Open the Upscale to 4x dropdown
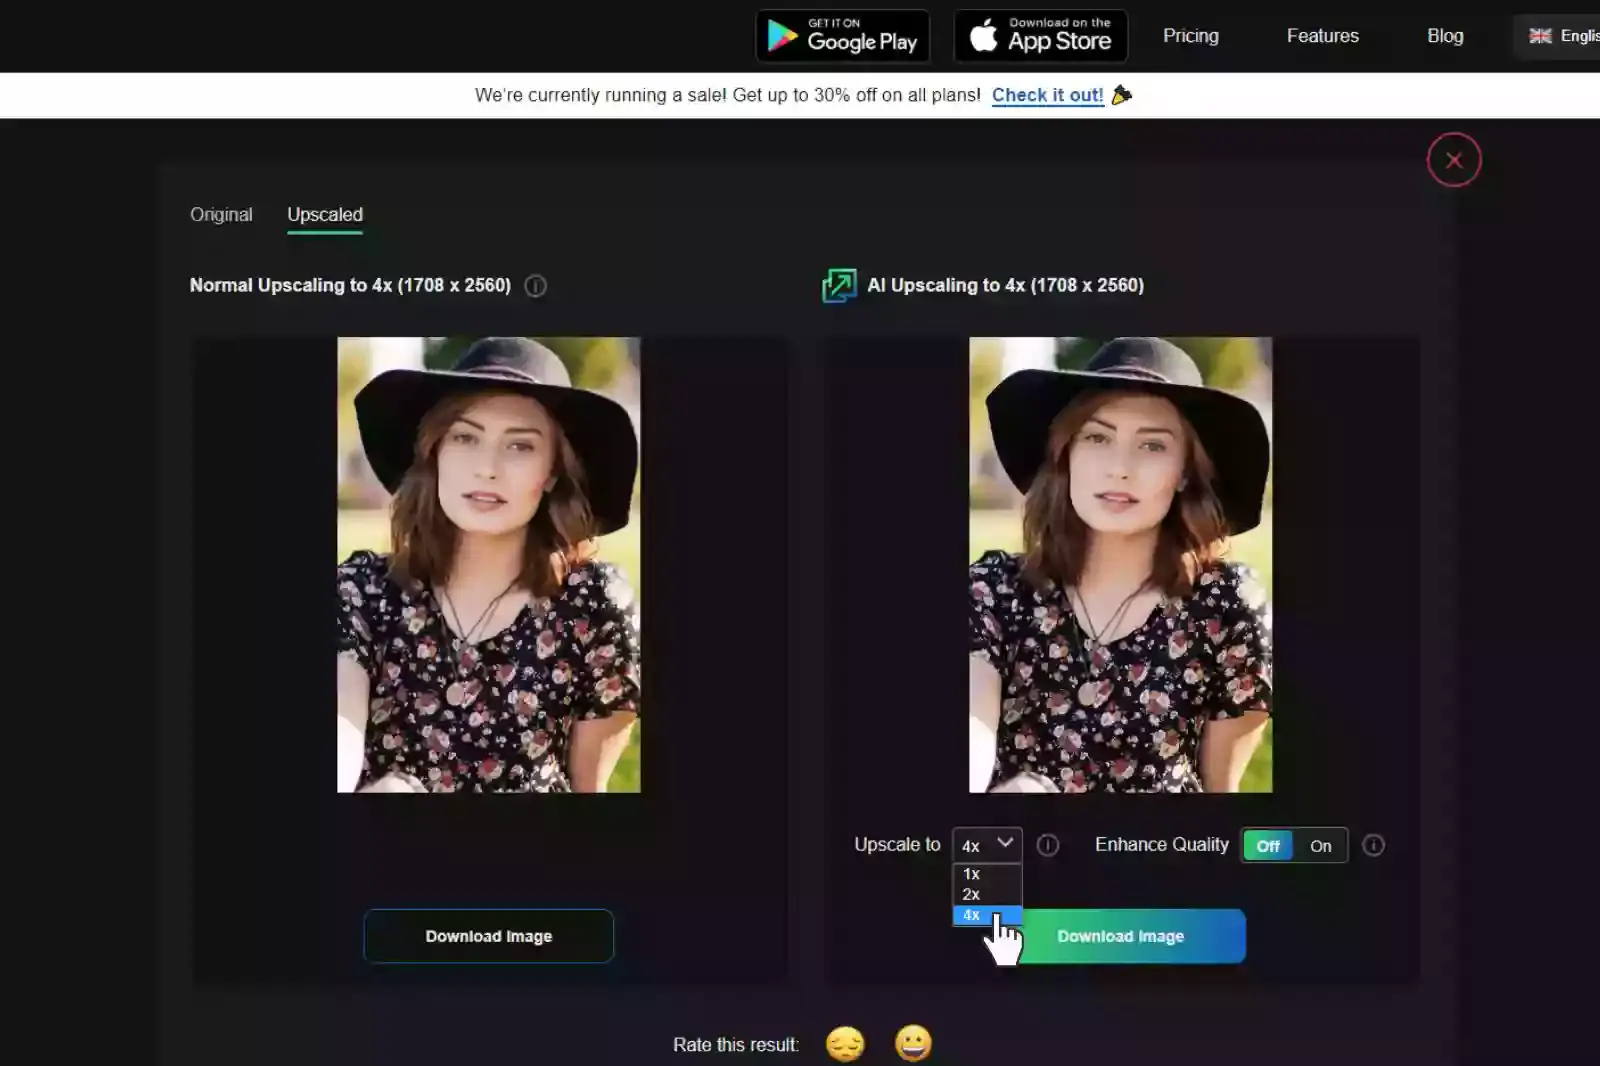Screen dimensions: 1600x1066 987,845
